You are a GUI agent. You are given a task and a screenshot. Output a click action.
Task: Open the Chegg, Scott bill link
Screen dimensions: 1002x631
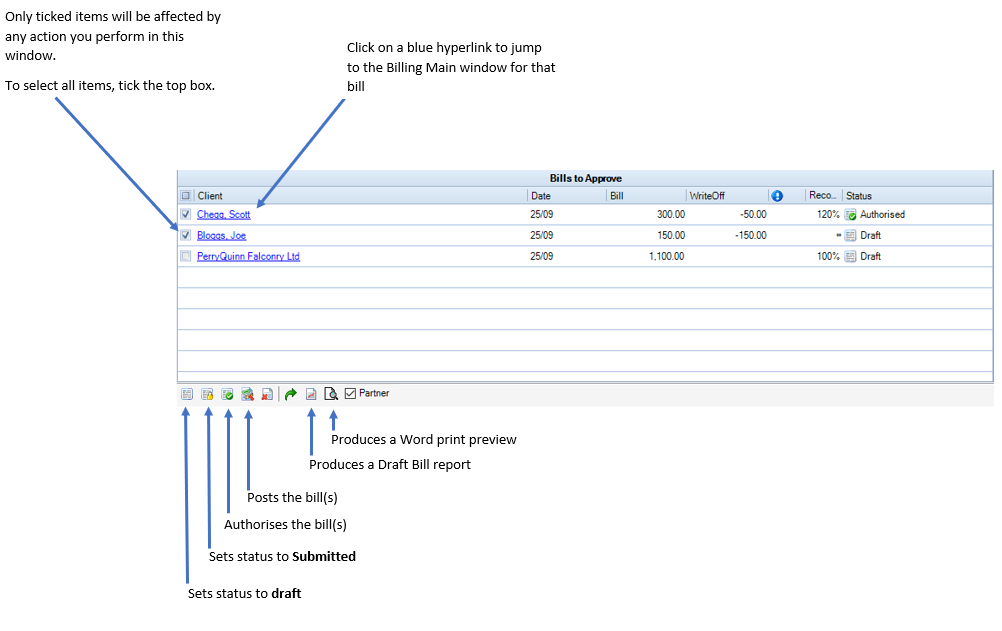pos(224,215)
